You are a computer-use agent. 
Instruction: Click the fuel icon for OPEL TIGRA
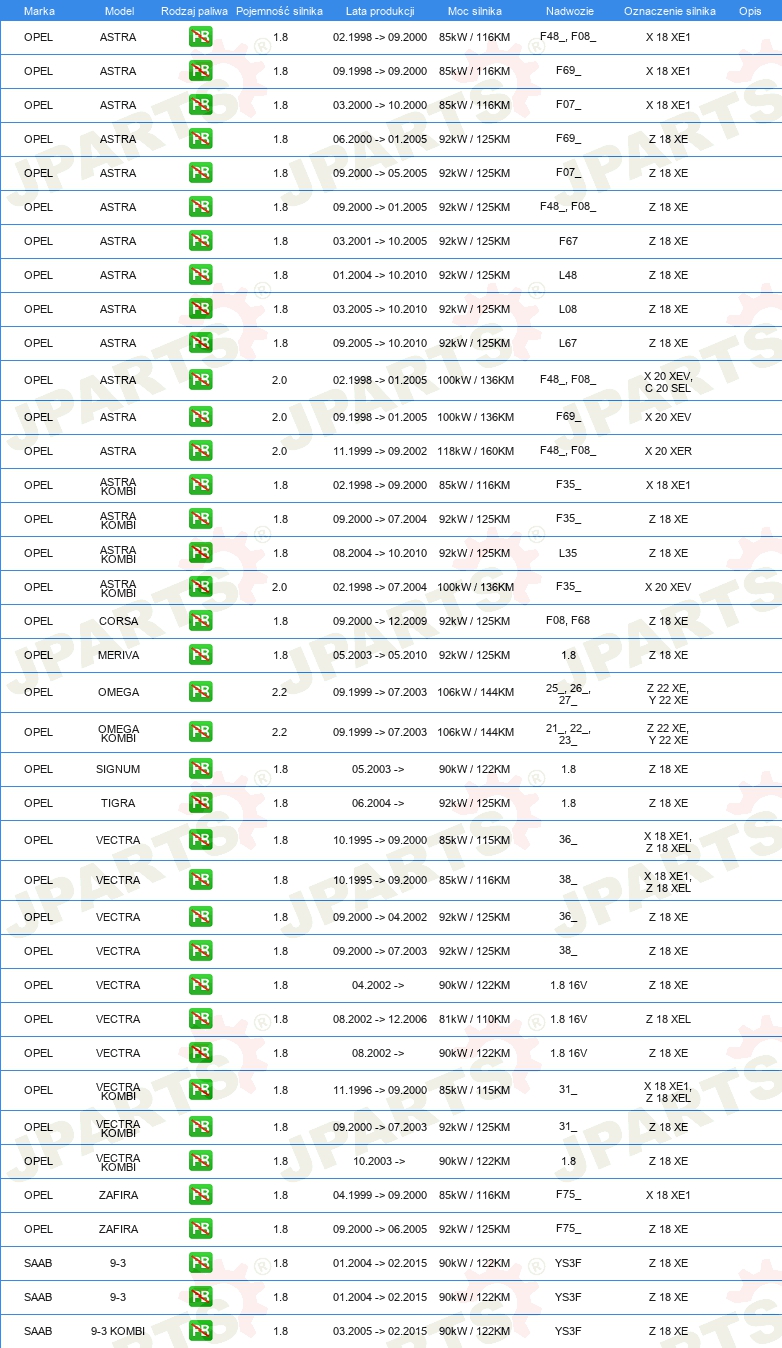(200, 803)
